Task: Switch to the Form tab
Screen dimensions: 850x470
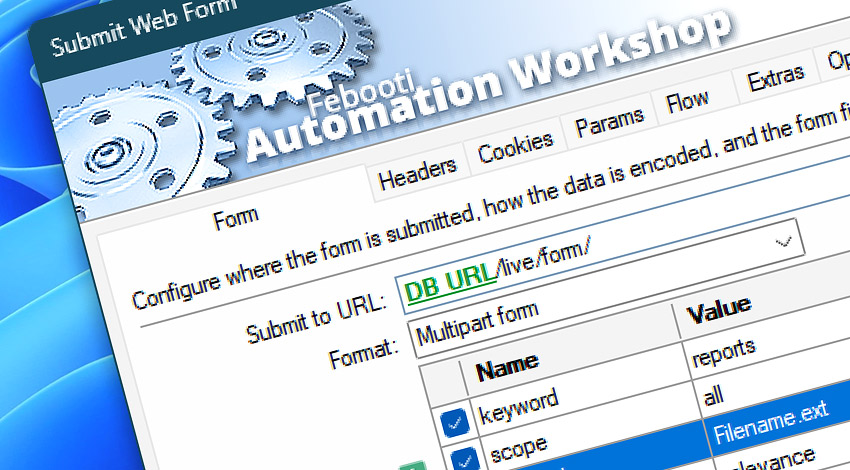Action: pyautogui.click(x=236, y=218)
